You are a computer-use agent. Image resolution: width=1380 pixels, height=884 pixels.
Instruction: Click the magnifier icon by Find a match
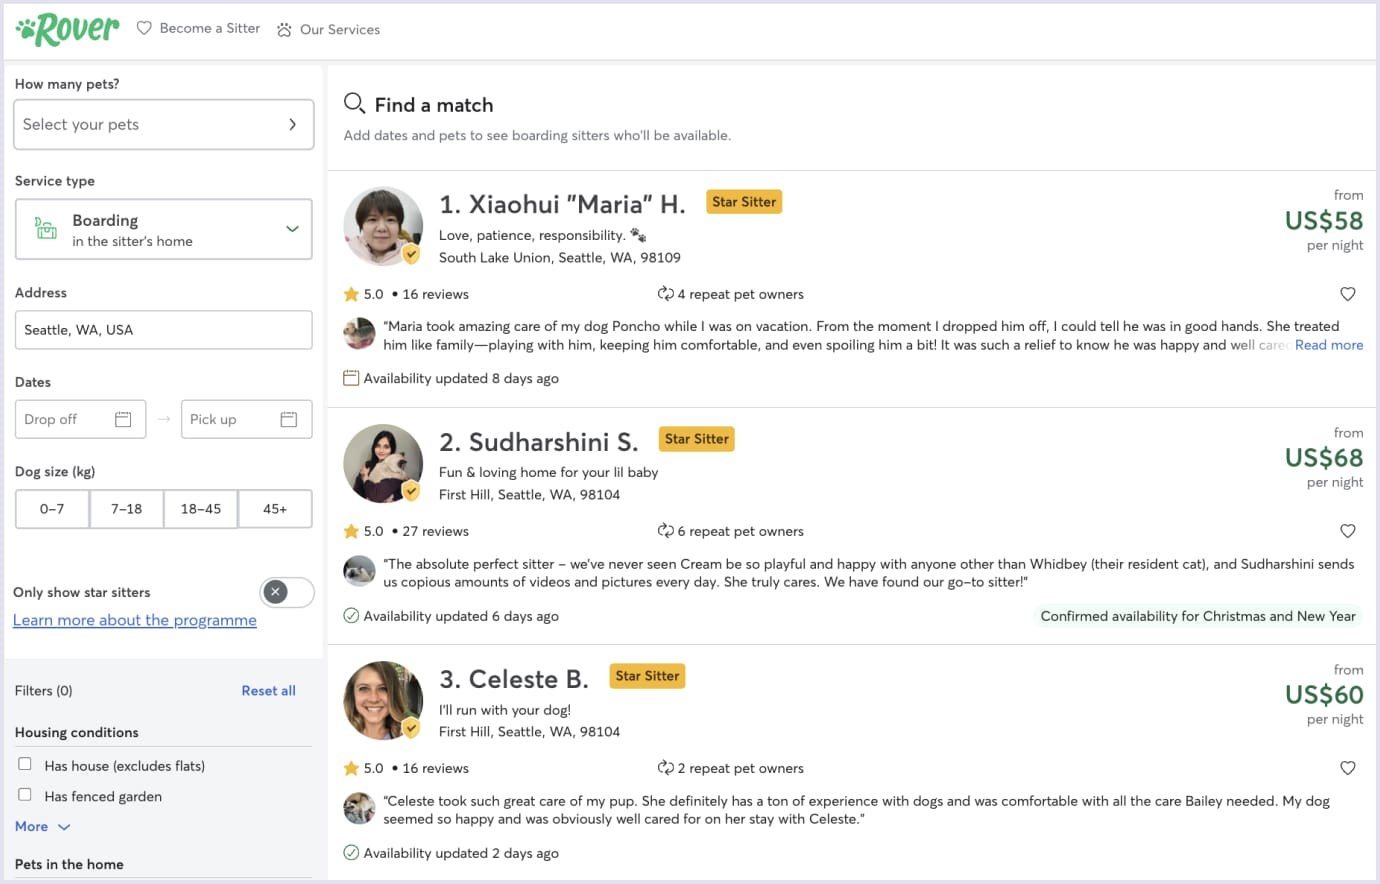click(x=354, y=103)
